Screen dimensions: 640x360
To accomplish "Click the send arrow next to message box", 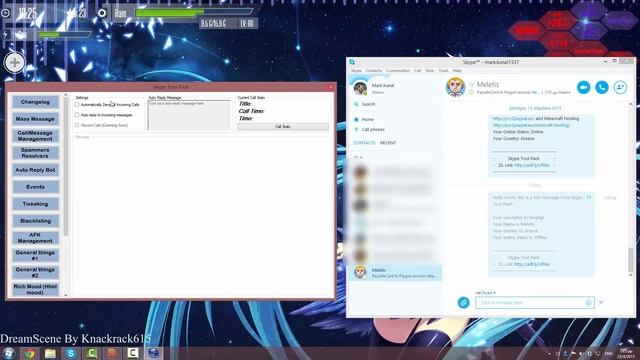I will coord(601,302).
